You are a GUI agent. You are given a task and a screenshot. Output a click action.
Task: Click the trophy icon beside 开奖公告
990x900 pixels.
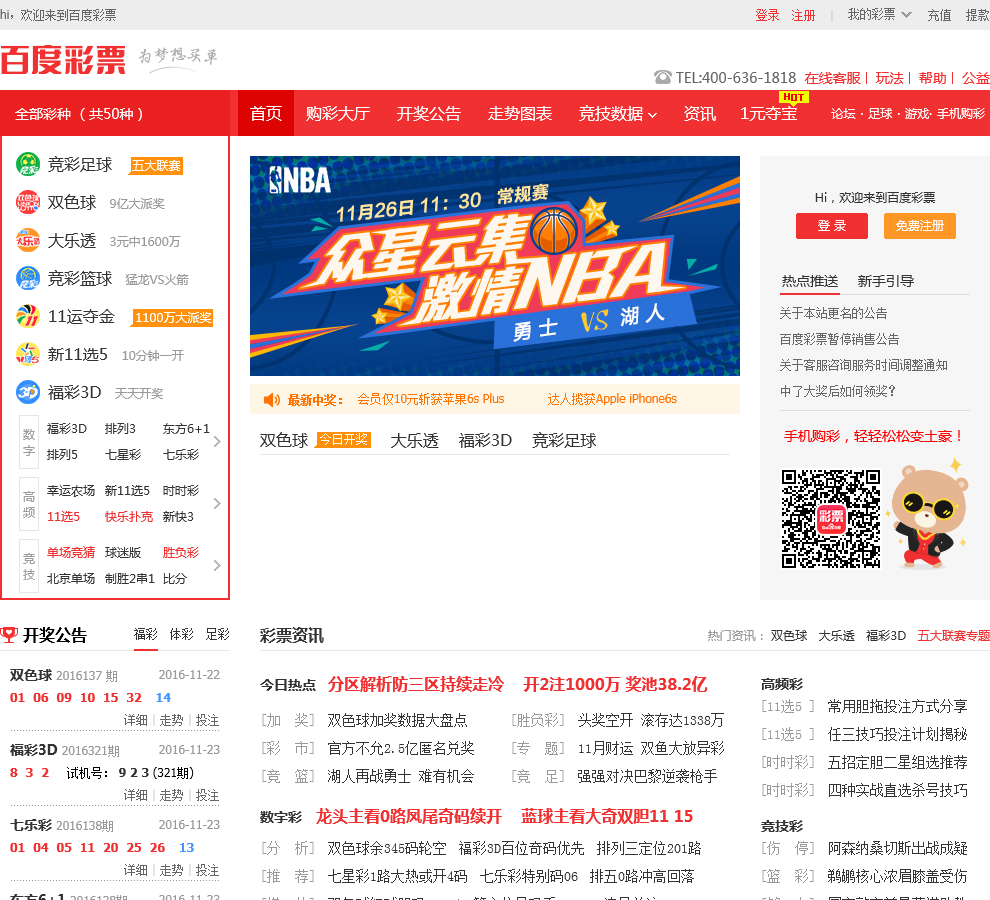pos(9,635)
